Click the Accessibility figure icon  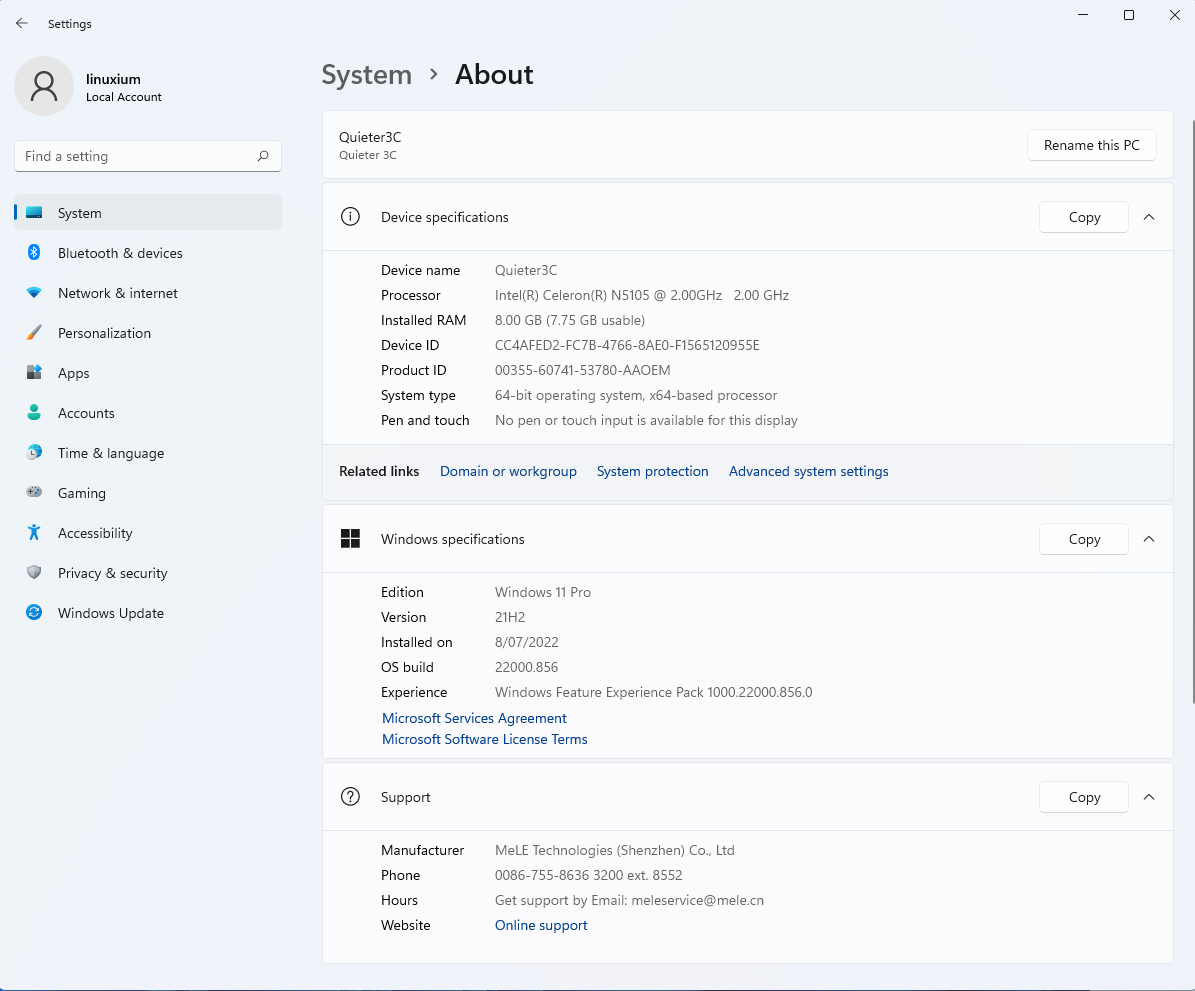(34, 532)
